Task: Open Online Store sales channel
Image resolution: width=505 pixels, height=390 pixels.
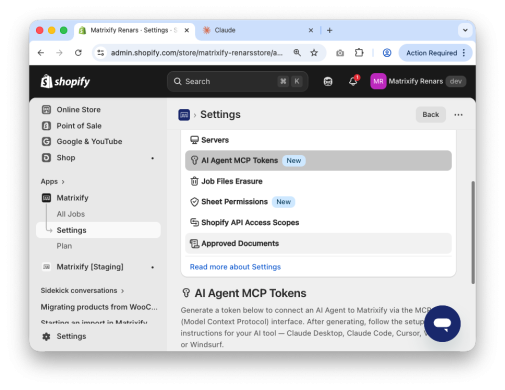Action: tap(98, 110)
